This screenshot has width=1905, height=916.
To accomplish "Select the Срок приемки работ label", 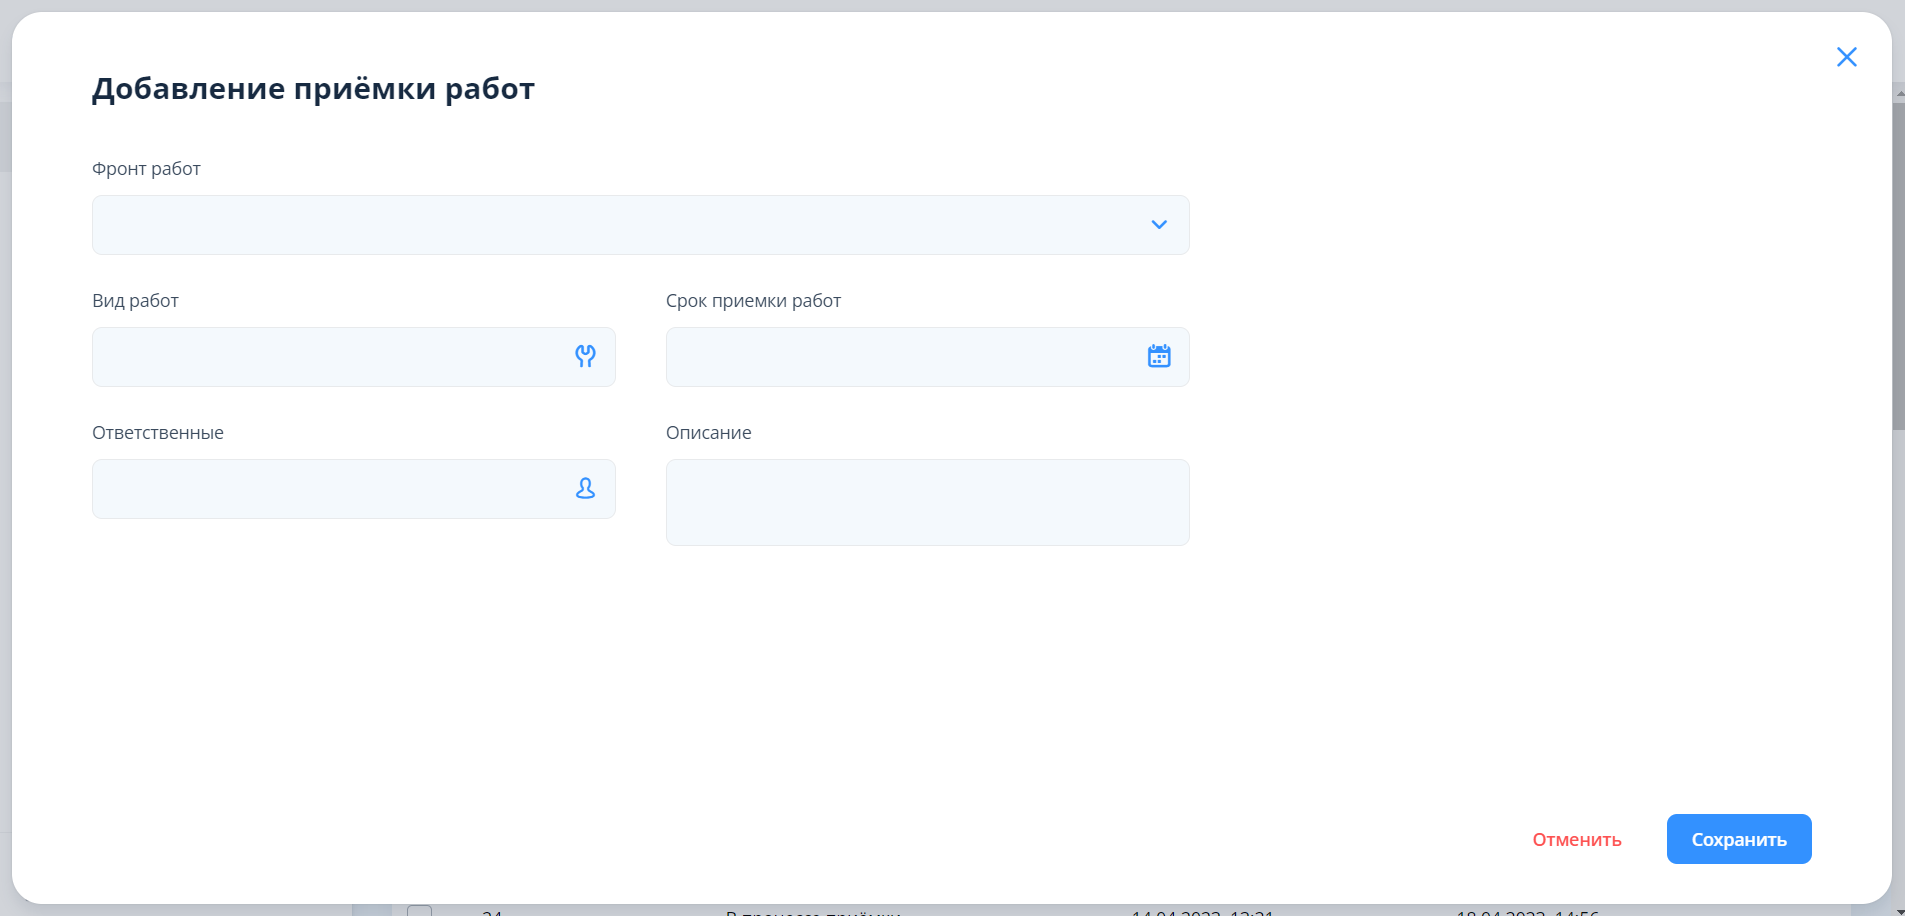I will tap(753, 301).
